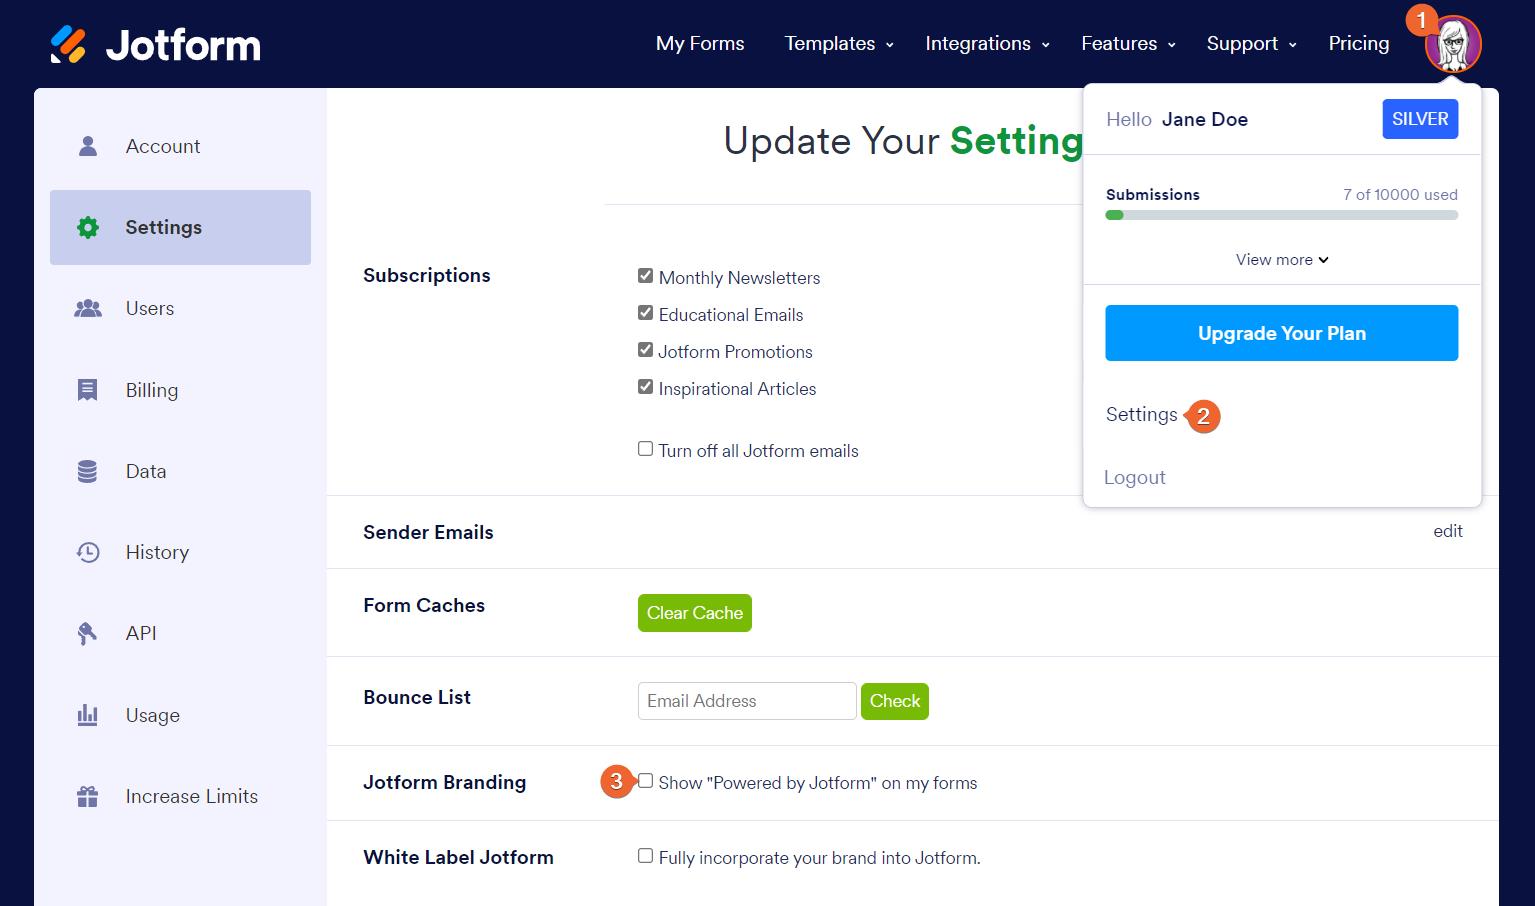Click the Settings gear icon in sidebar

(88, 227)
